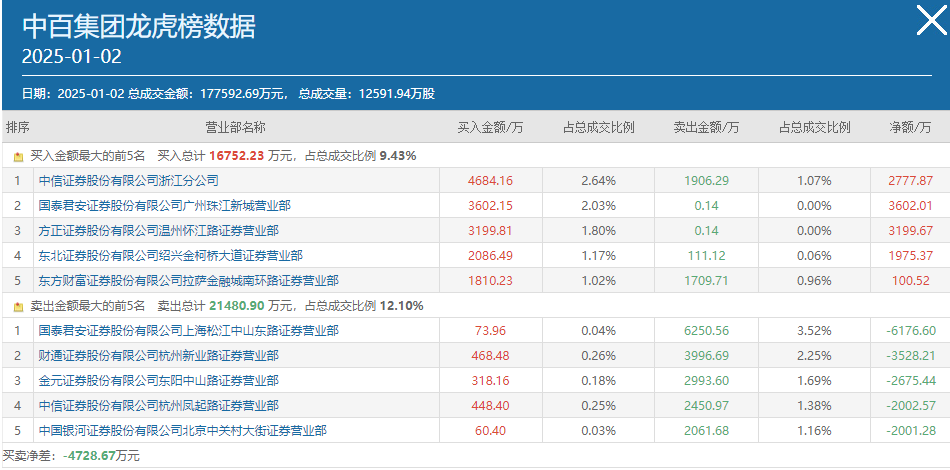Select the net amount -2001.28
This screenshot has width=950, height=470.
[910, 431]
